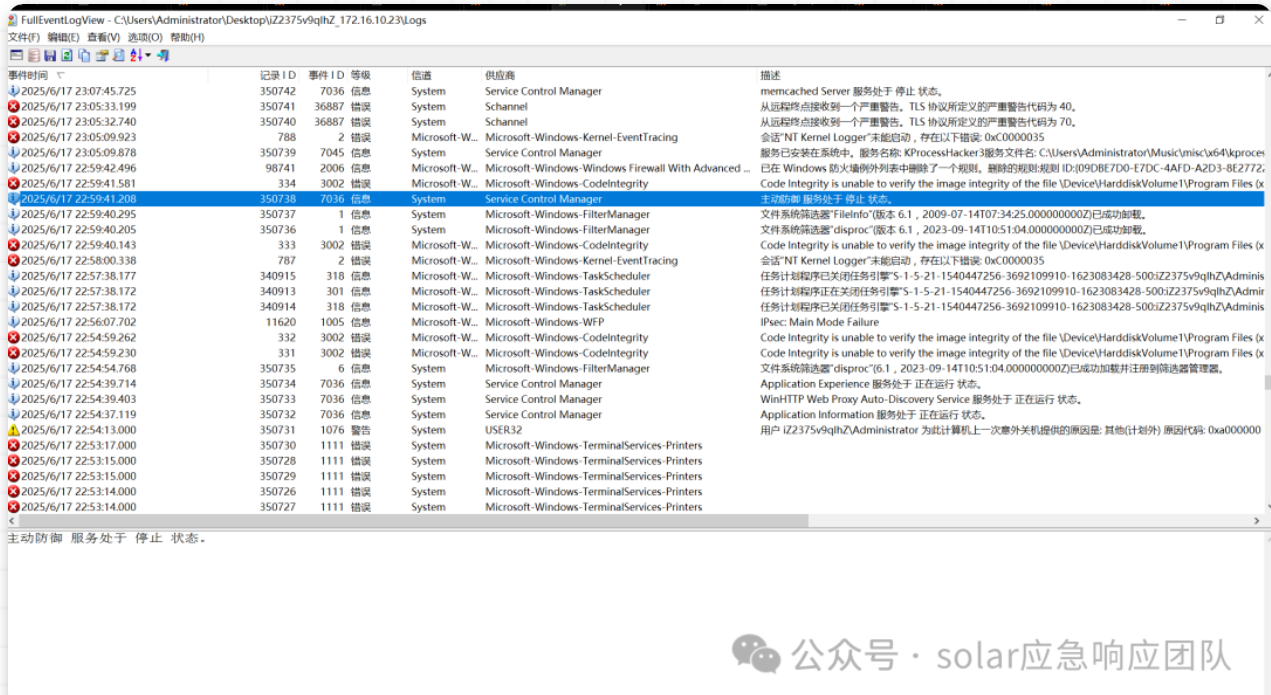The width and height of the screenshot is (1271, 695).
Task: Click the Copy selected items icon
Action: tap(84, 56)
